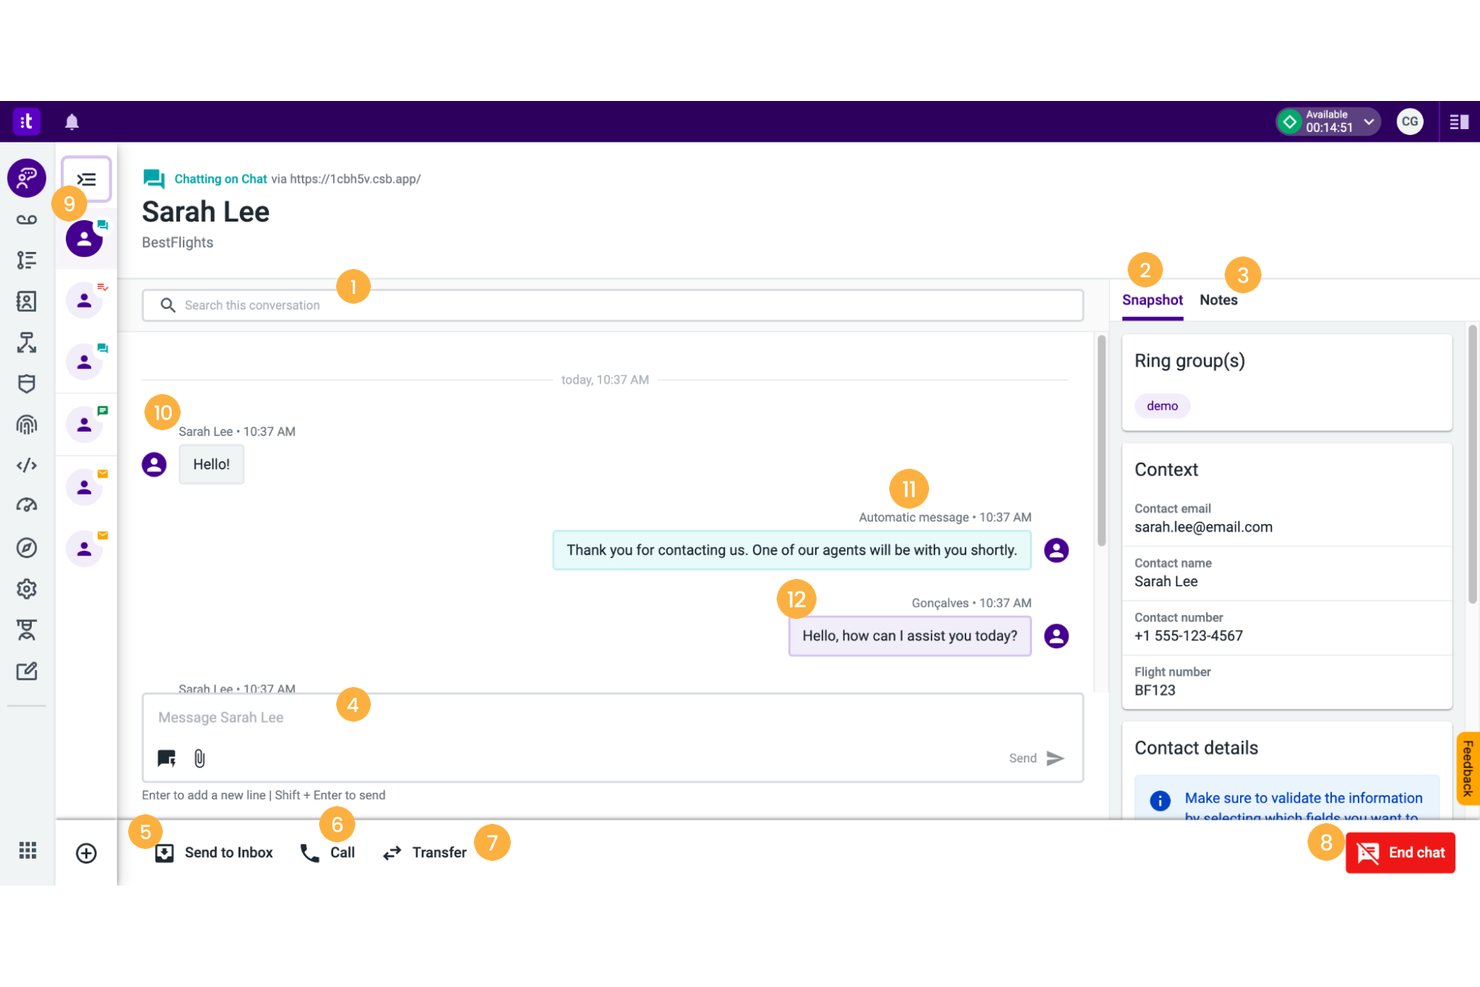
Task: Click the conversation scrollbar
Action: 1101,440
